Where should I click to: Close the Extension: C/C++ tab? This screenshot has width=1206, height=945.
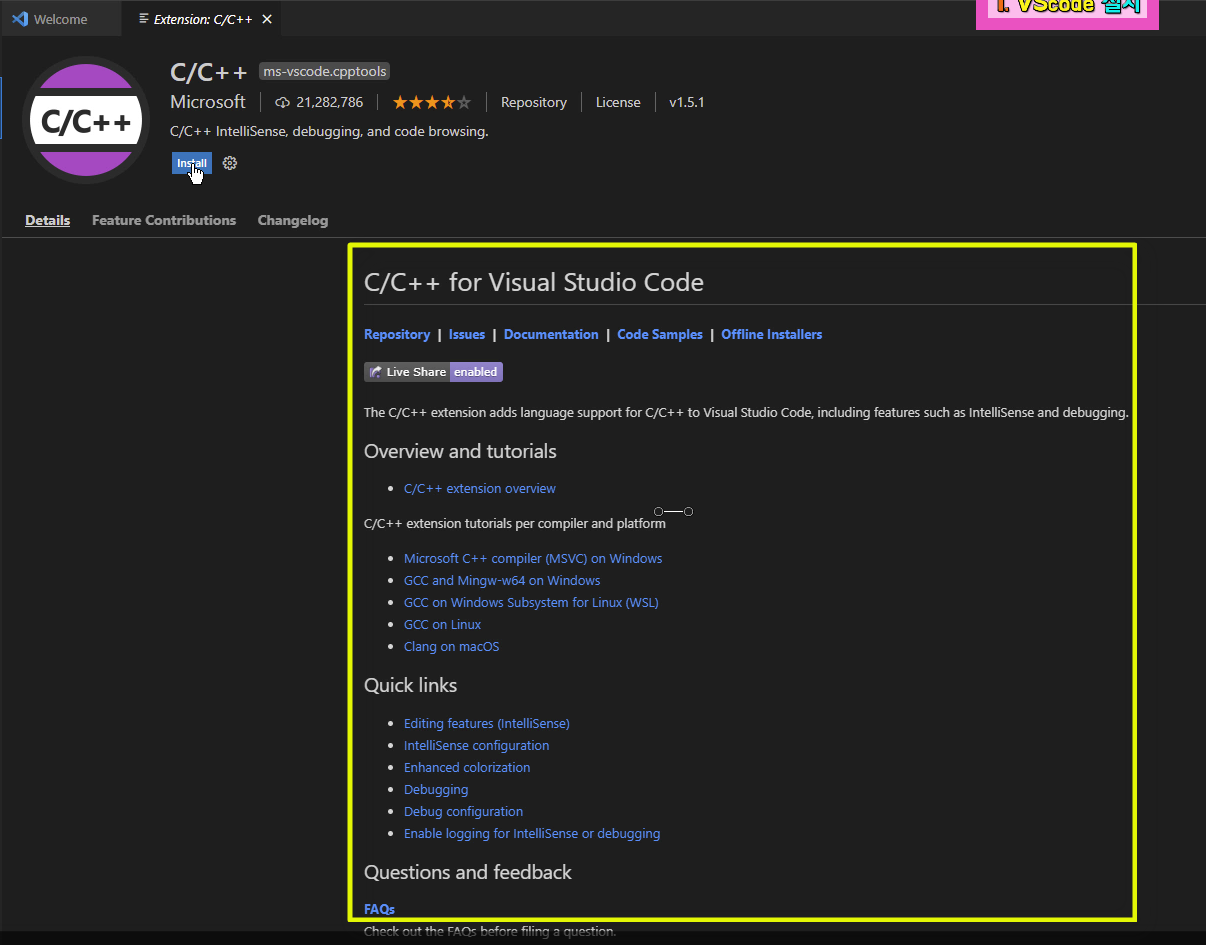tap(266, 19)
